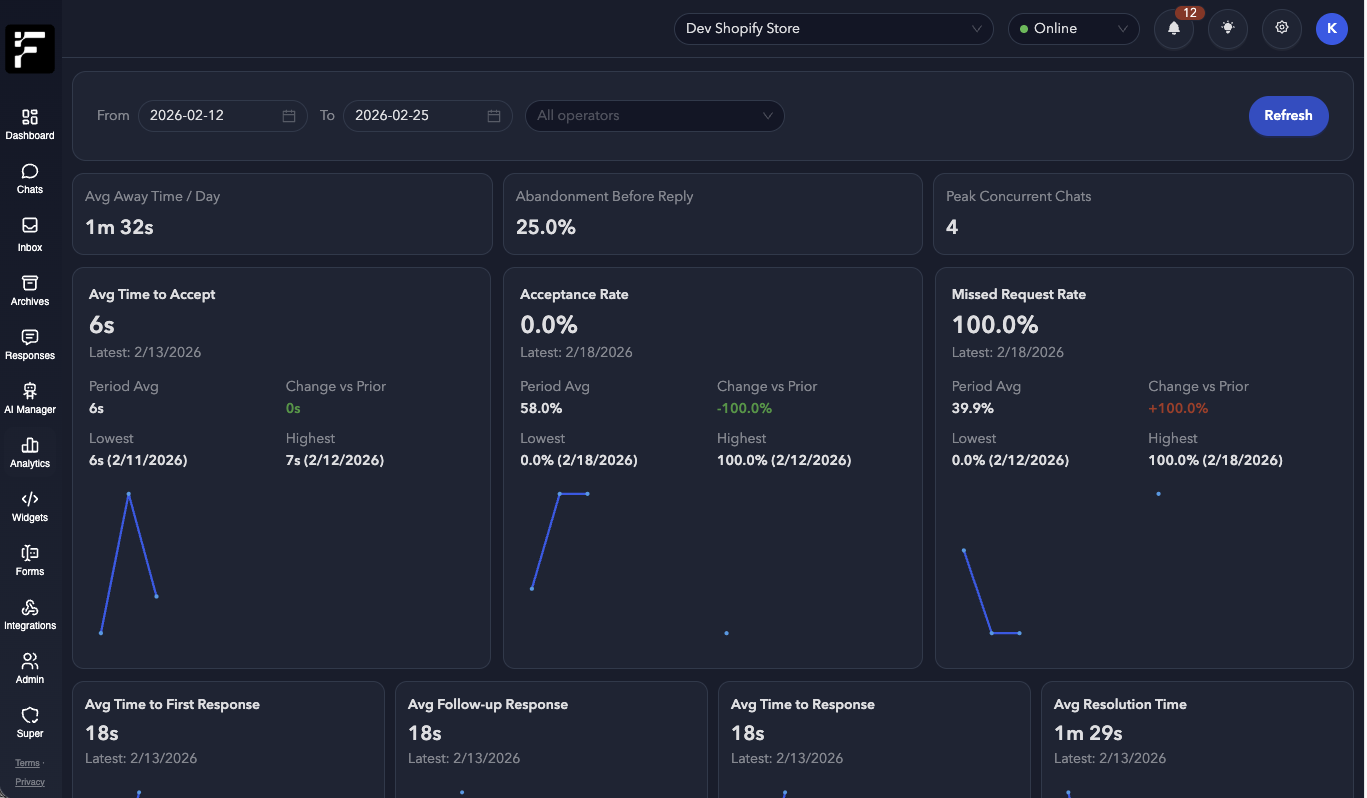This screenshot has height=798, width=1367.
Task: Click the Refresh button
Action: pos(1288,115)
